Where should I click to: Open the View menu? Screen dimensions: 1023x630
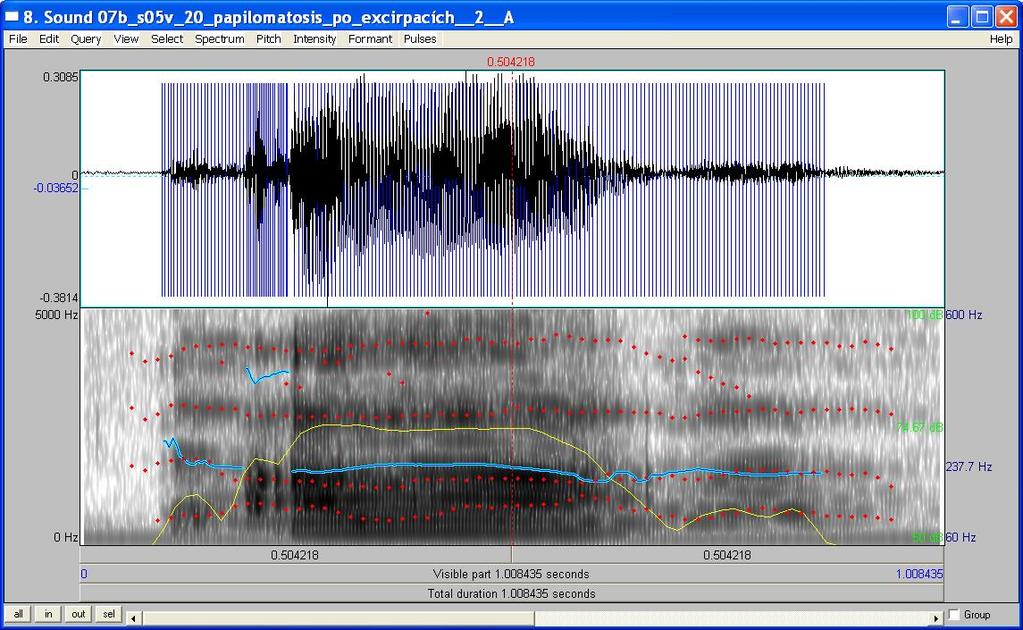[126, 39]
